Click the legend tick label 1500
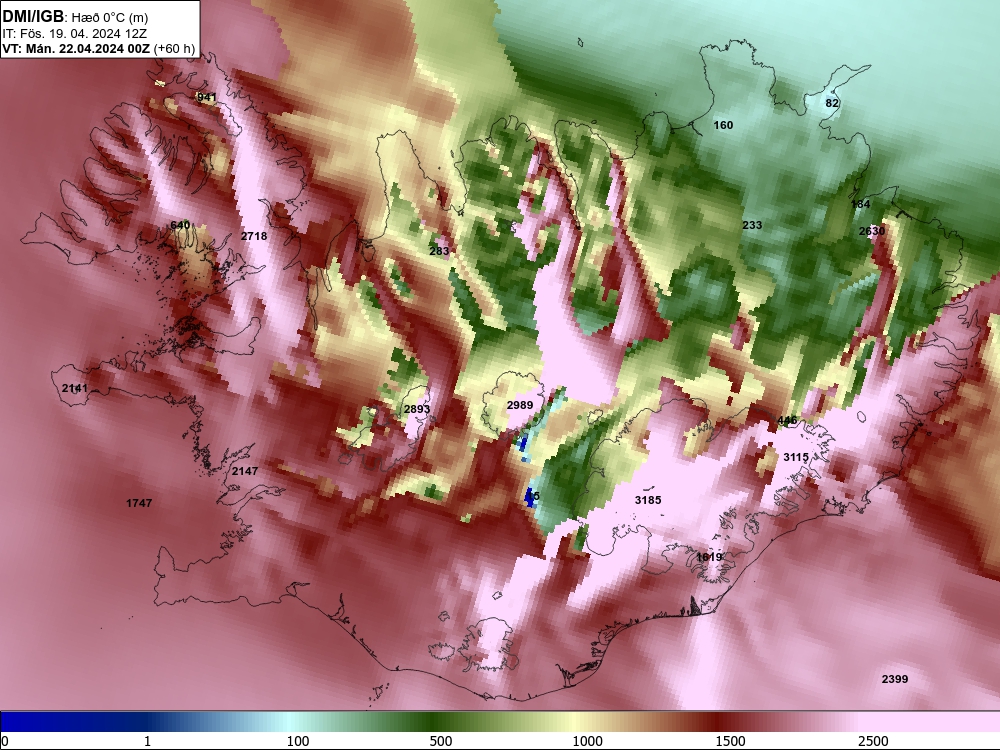This screenshot has width=1000, height=750. click(730, 741)
